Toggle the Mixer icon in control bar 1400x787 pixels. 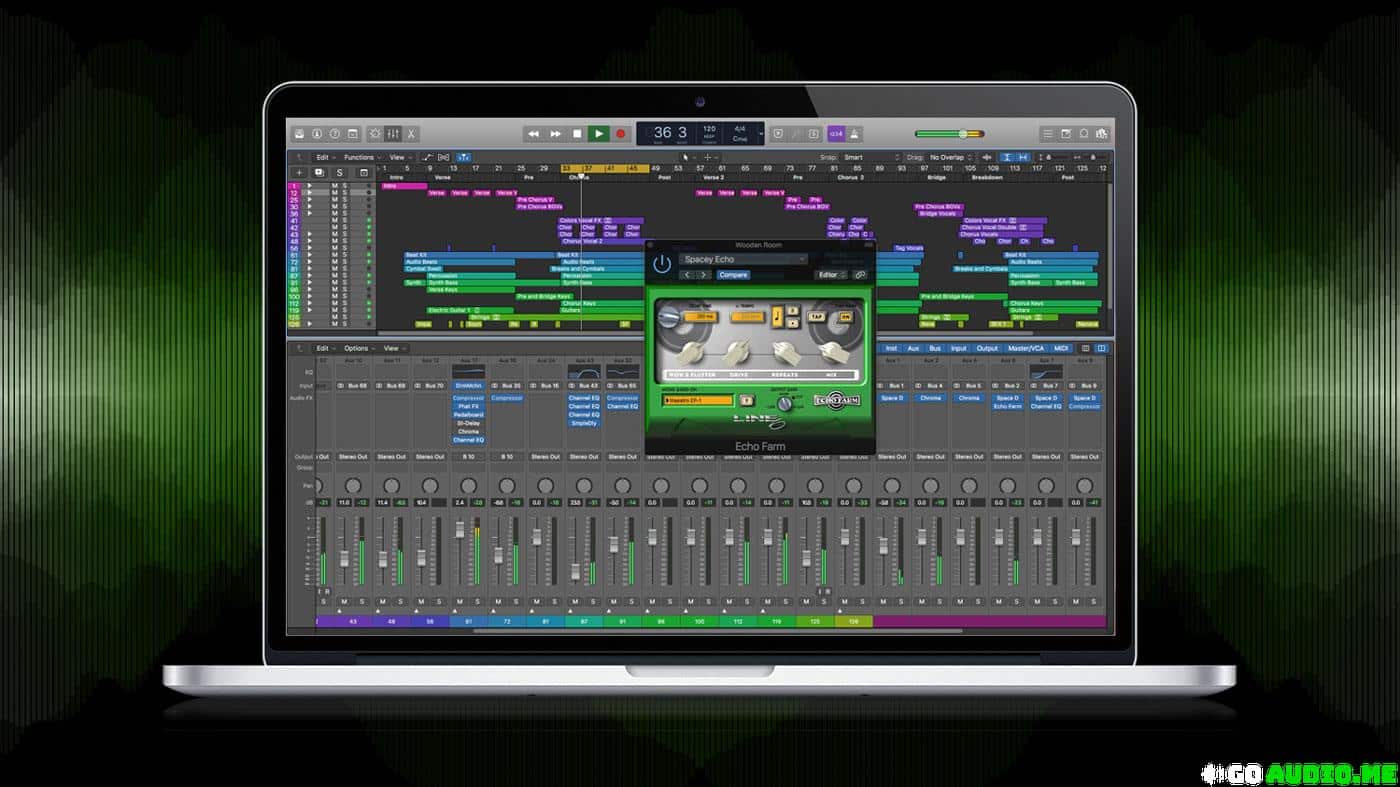pos(393,134)
